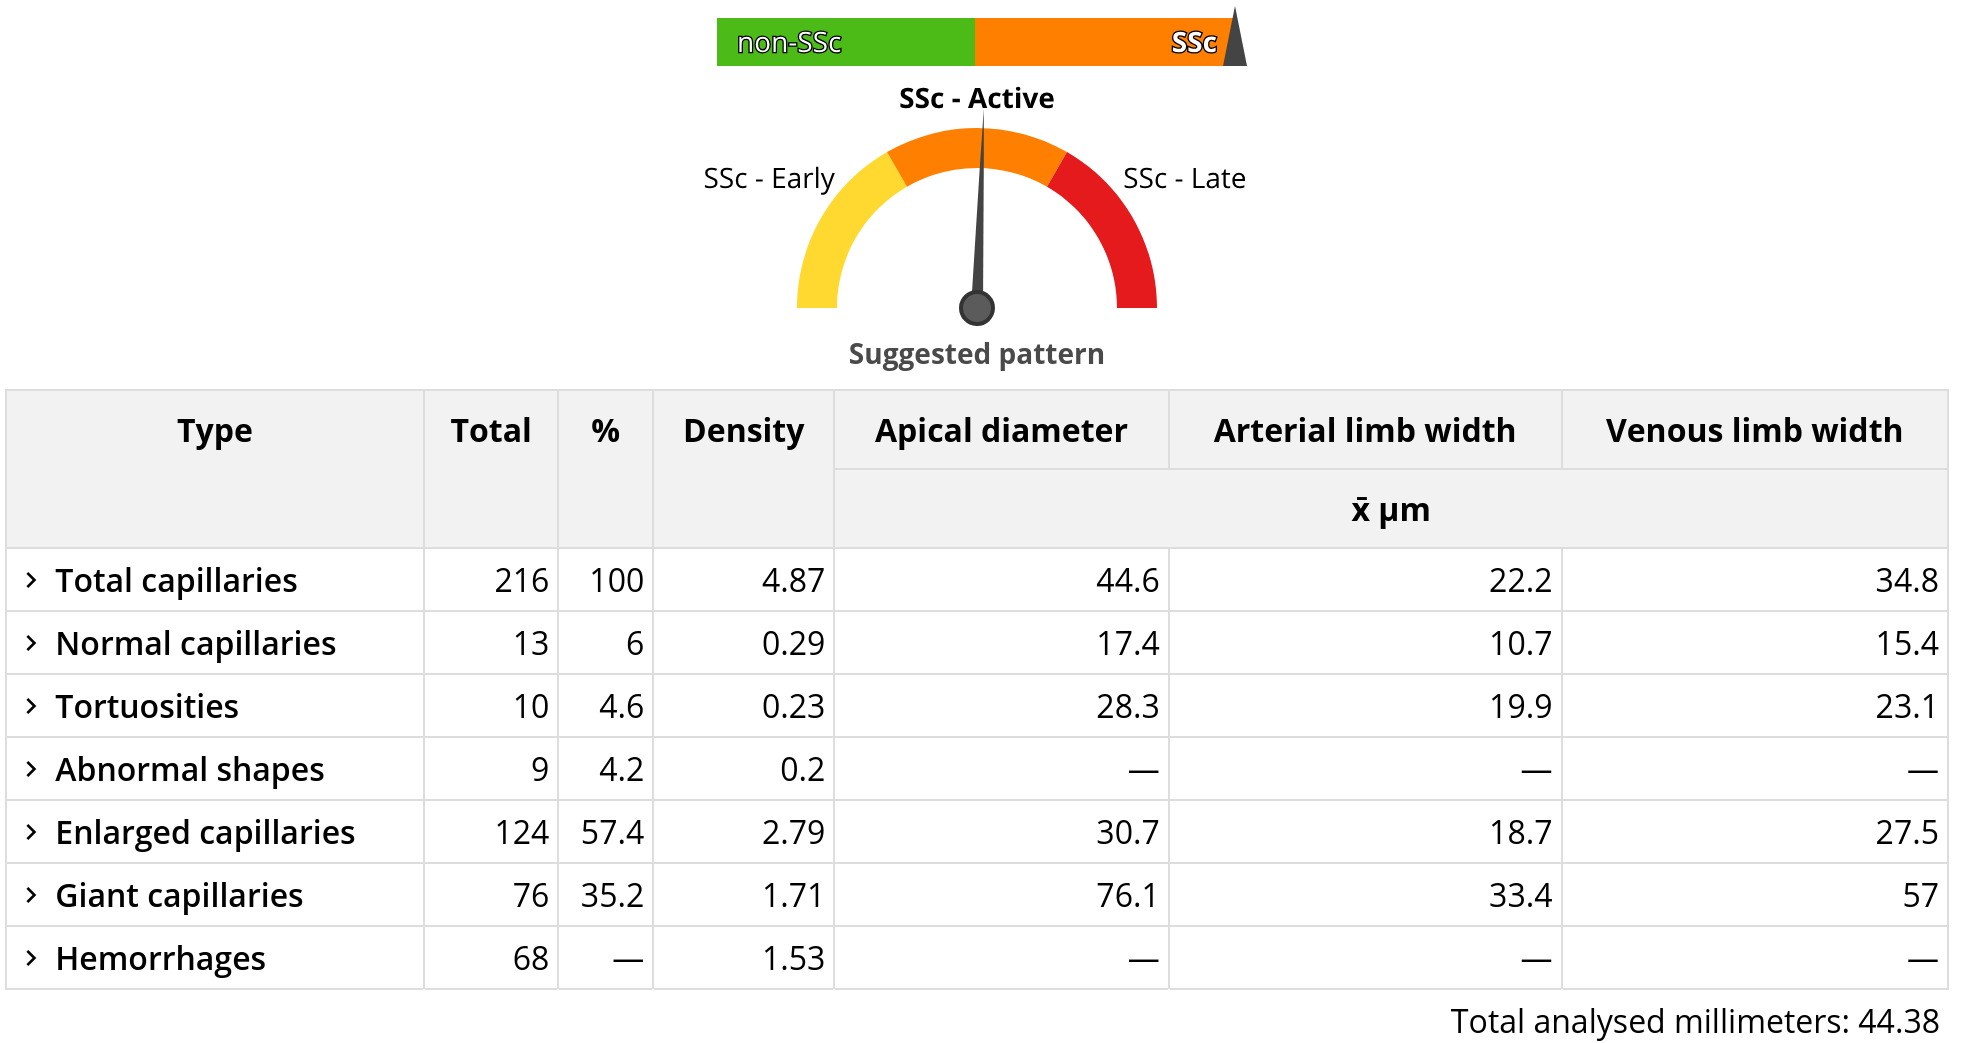Click the gauge needle pivot knob
This screenshot has width=1962, height=1043.
(977, 308)
